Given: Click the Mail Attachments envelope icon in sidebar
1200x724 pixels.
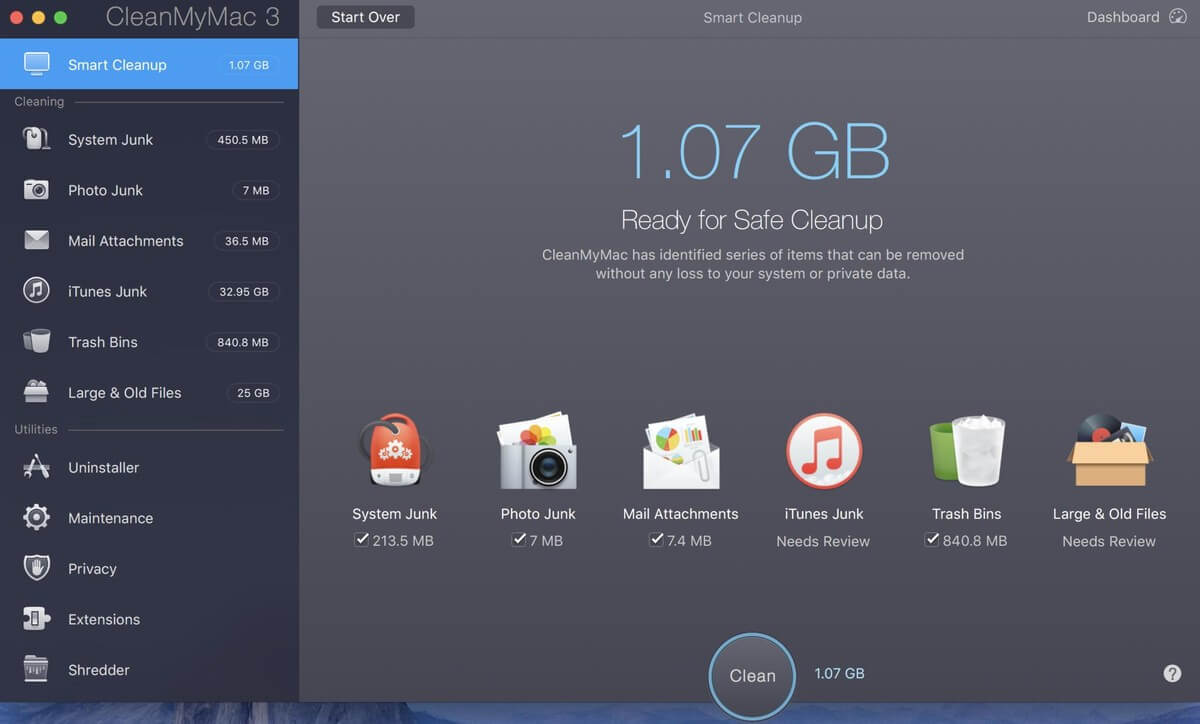Looking at the screenshot, I should [x=37, y=241].
